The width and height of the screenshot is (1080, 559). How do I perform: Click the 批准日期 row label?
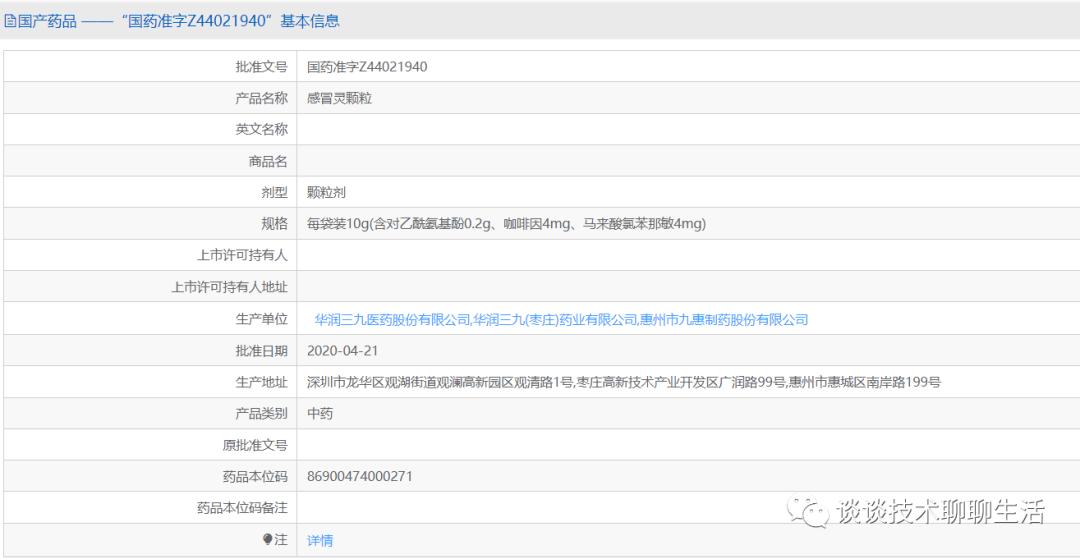pos(261,350)
